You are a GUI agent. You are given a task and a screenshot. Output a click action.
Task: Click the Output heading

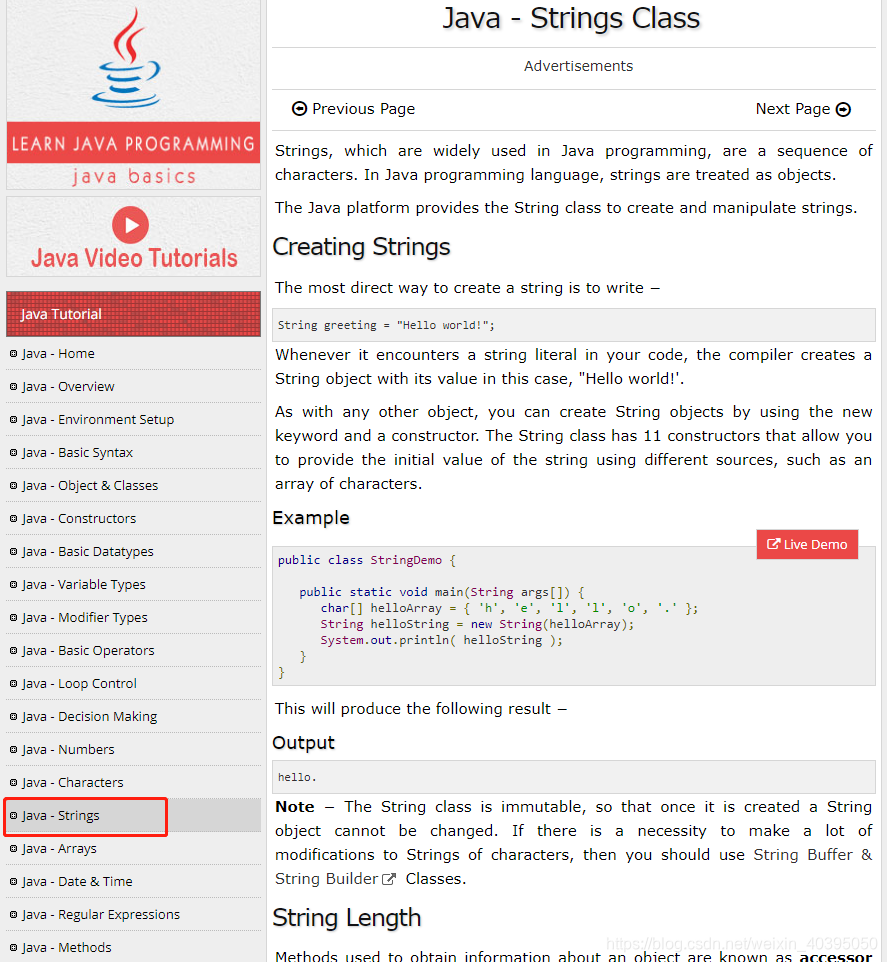[304, 743]
